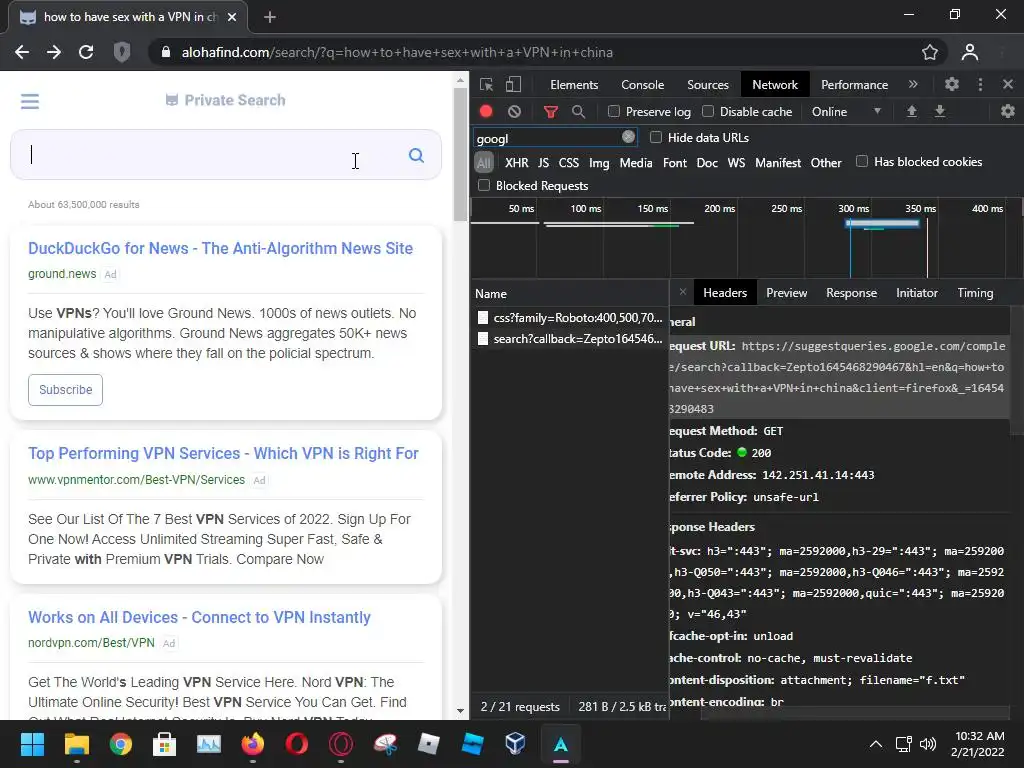Screen dimensions: 1024x768
Task: Open the hamburger menu on Private Search
Action: (x=30, y=101)
